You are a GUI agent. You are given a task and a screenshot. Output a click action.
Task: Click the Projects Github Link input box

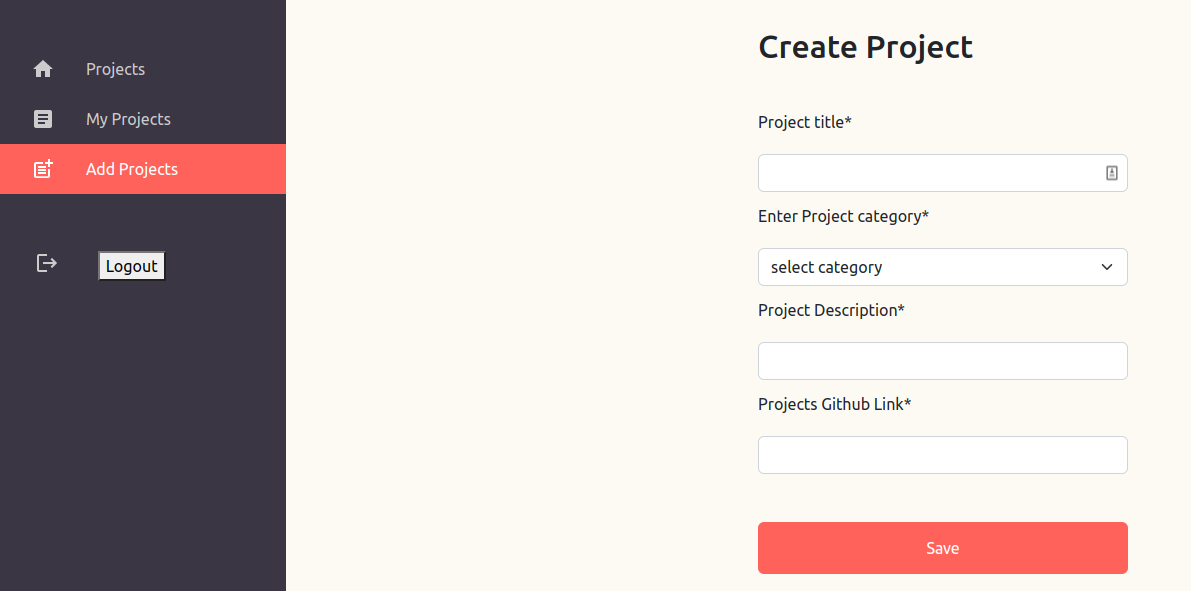pyautogui.click(x=942, y=454)
